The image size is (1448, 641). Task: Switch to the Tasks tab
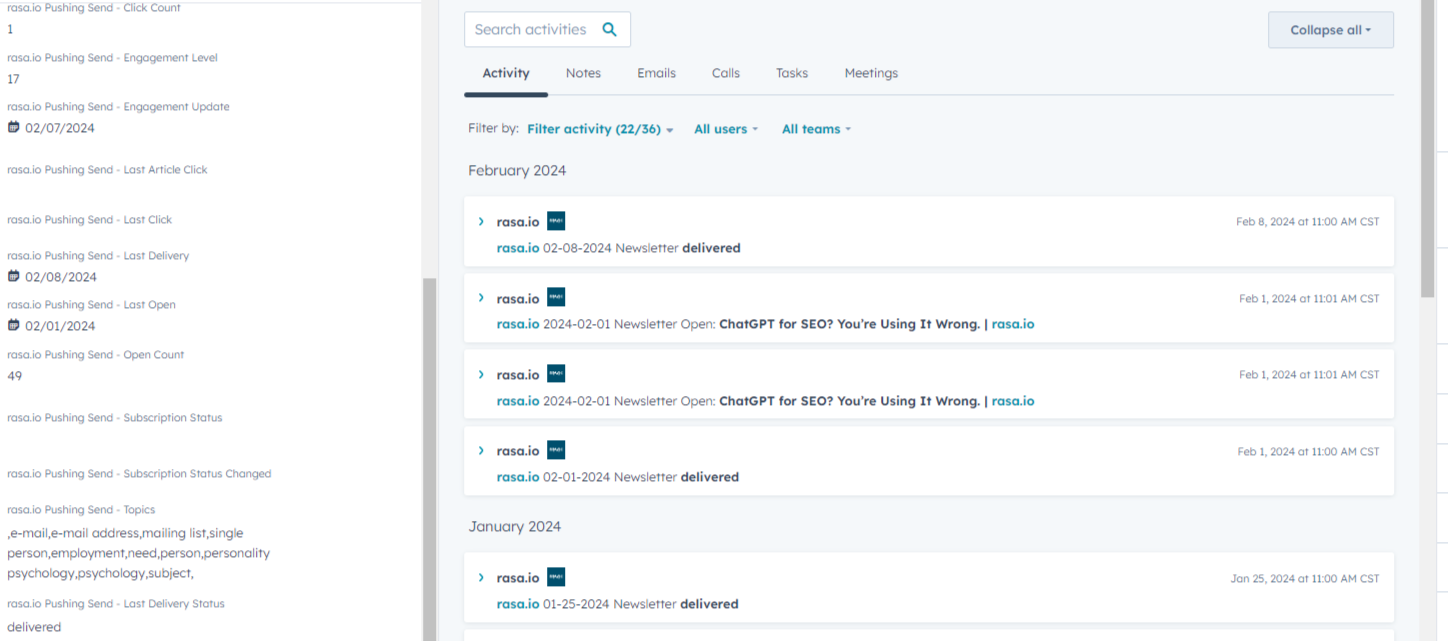[792, 73]
